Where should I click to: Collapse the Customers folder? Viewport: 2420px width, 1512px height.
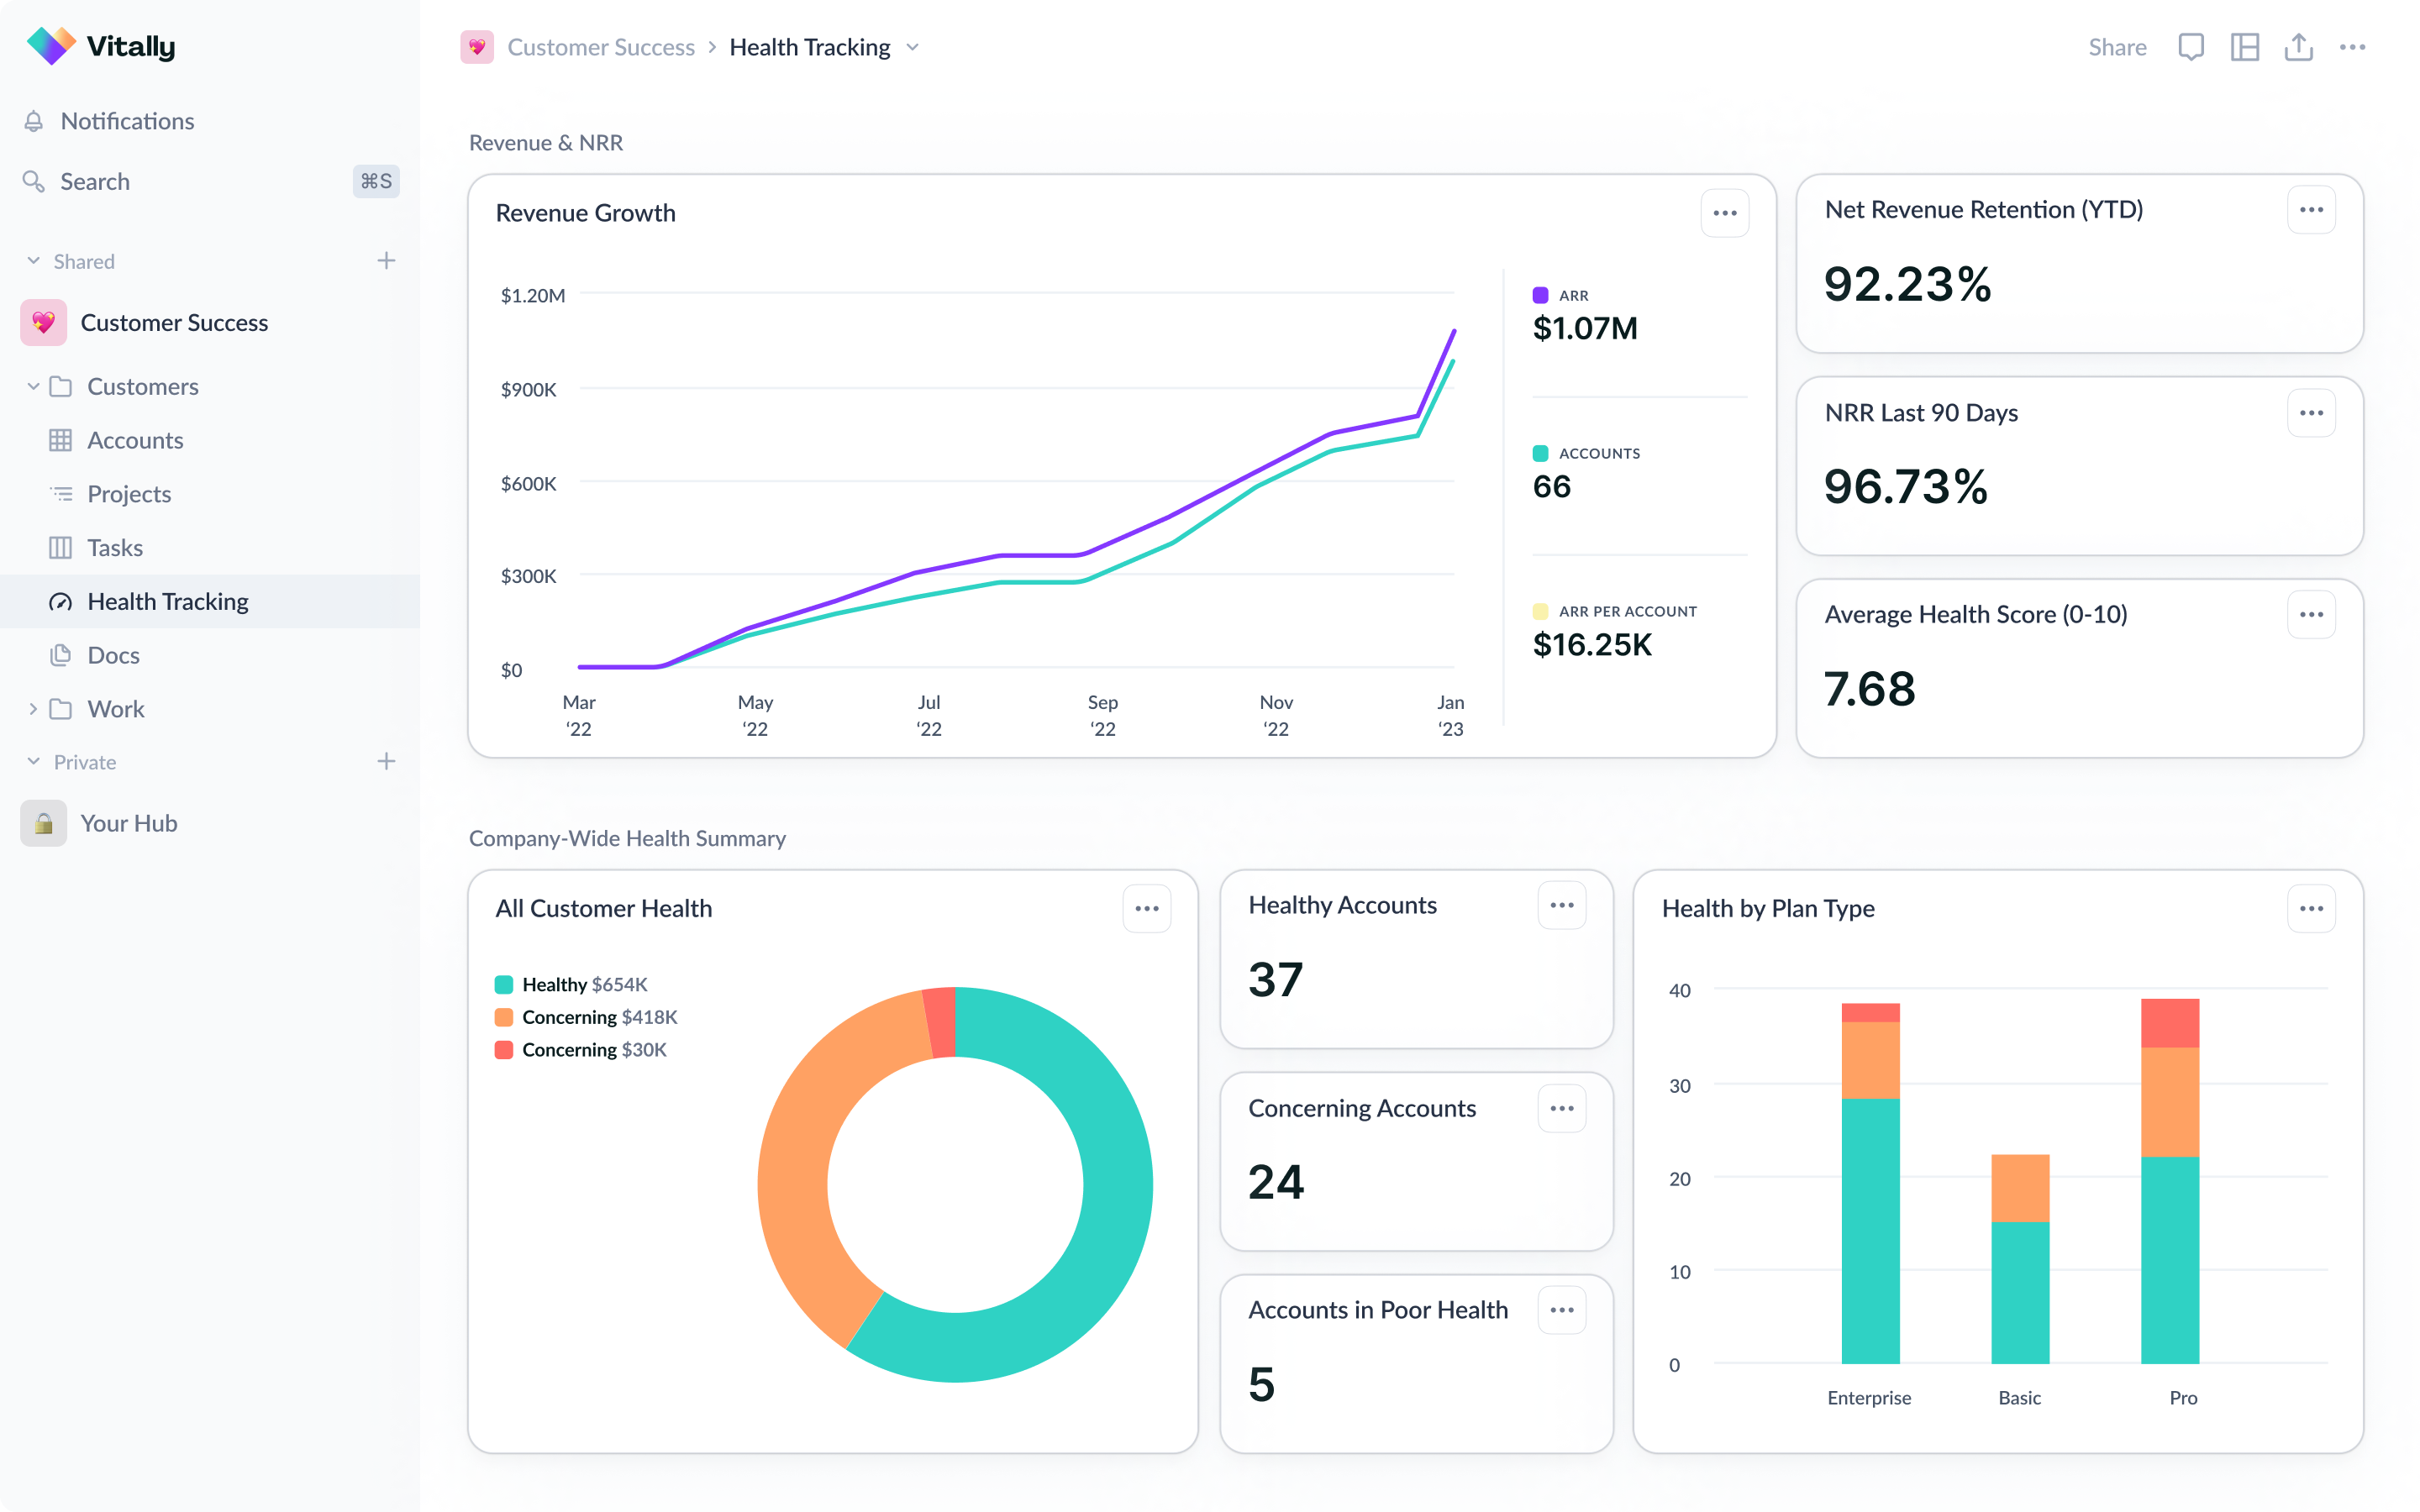(x=33, y=386)
